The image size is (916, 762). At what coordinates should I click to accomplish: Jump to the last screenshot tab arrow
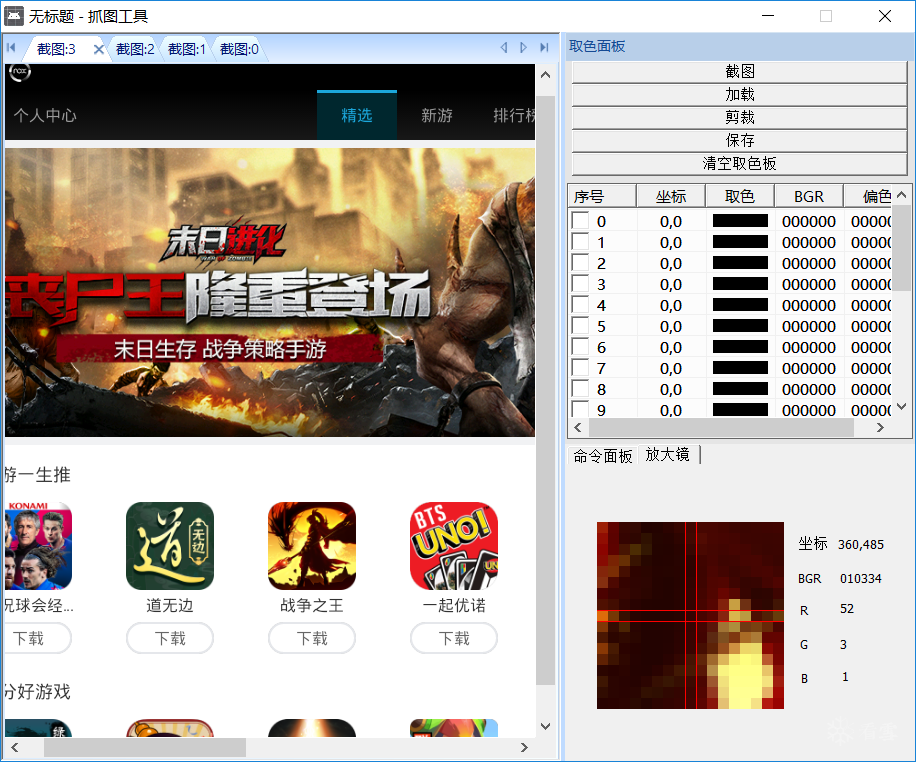point(544,48)
